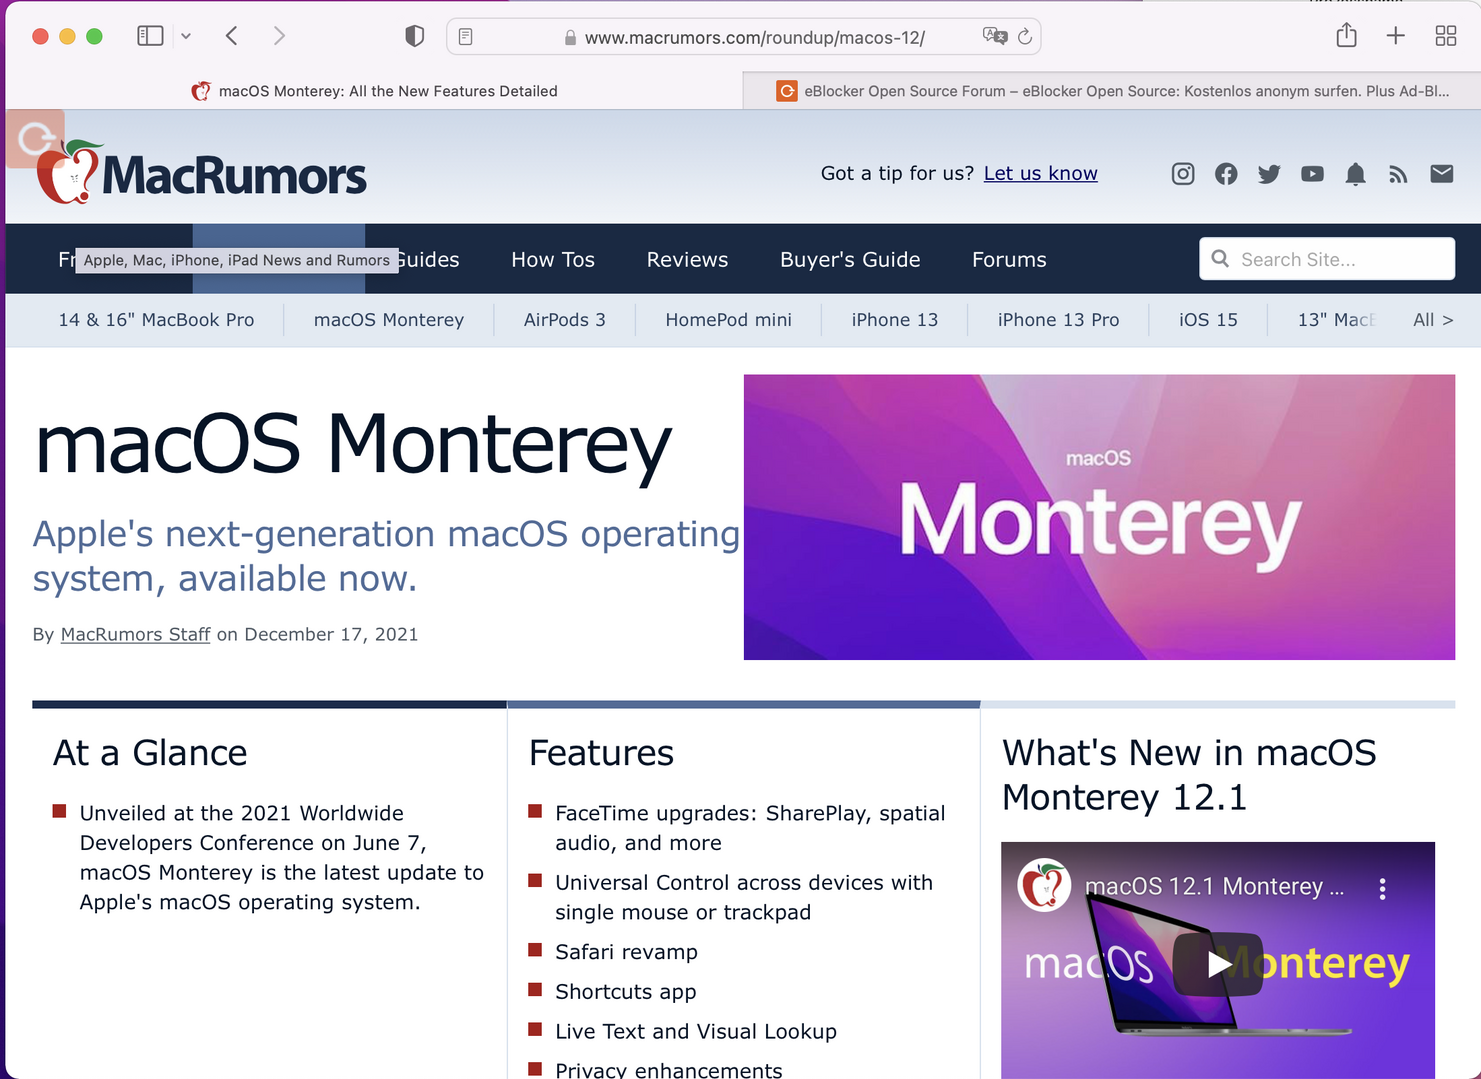Image resolution: width=1481 pixels, height=1079 pixels.
Task: Click the 'macOS Monterey' page title
Action: tap(352, 446)
